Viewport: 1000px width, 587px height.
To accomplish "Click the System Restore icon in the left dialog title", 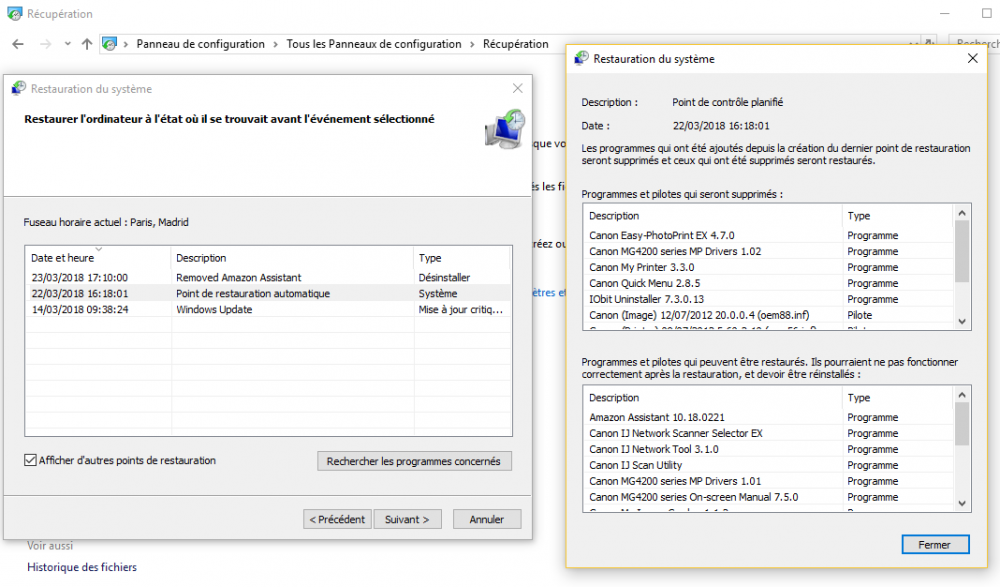I will (18, 89).
